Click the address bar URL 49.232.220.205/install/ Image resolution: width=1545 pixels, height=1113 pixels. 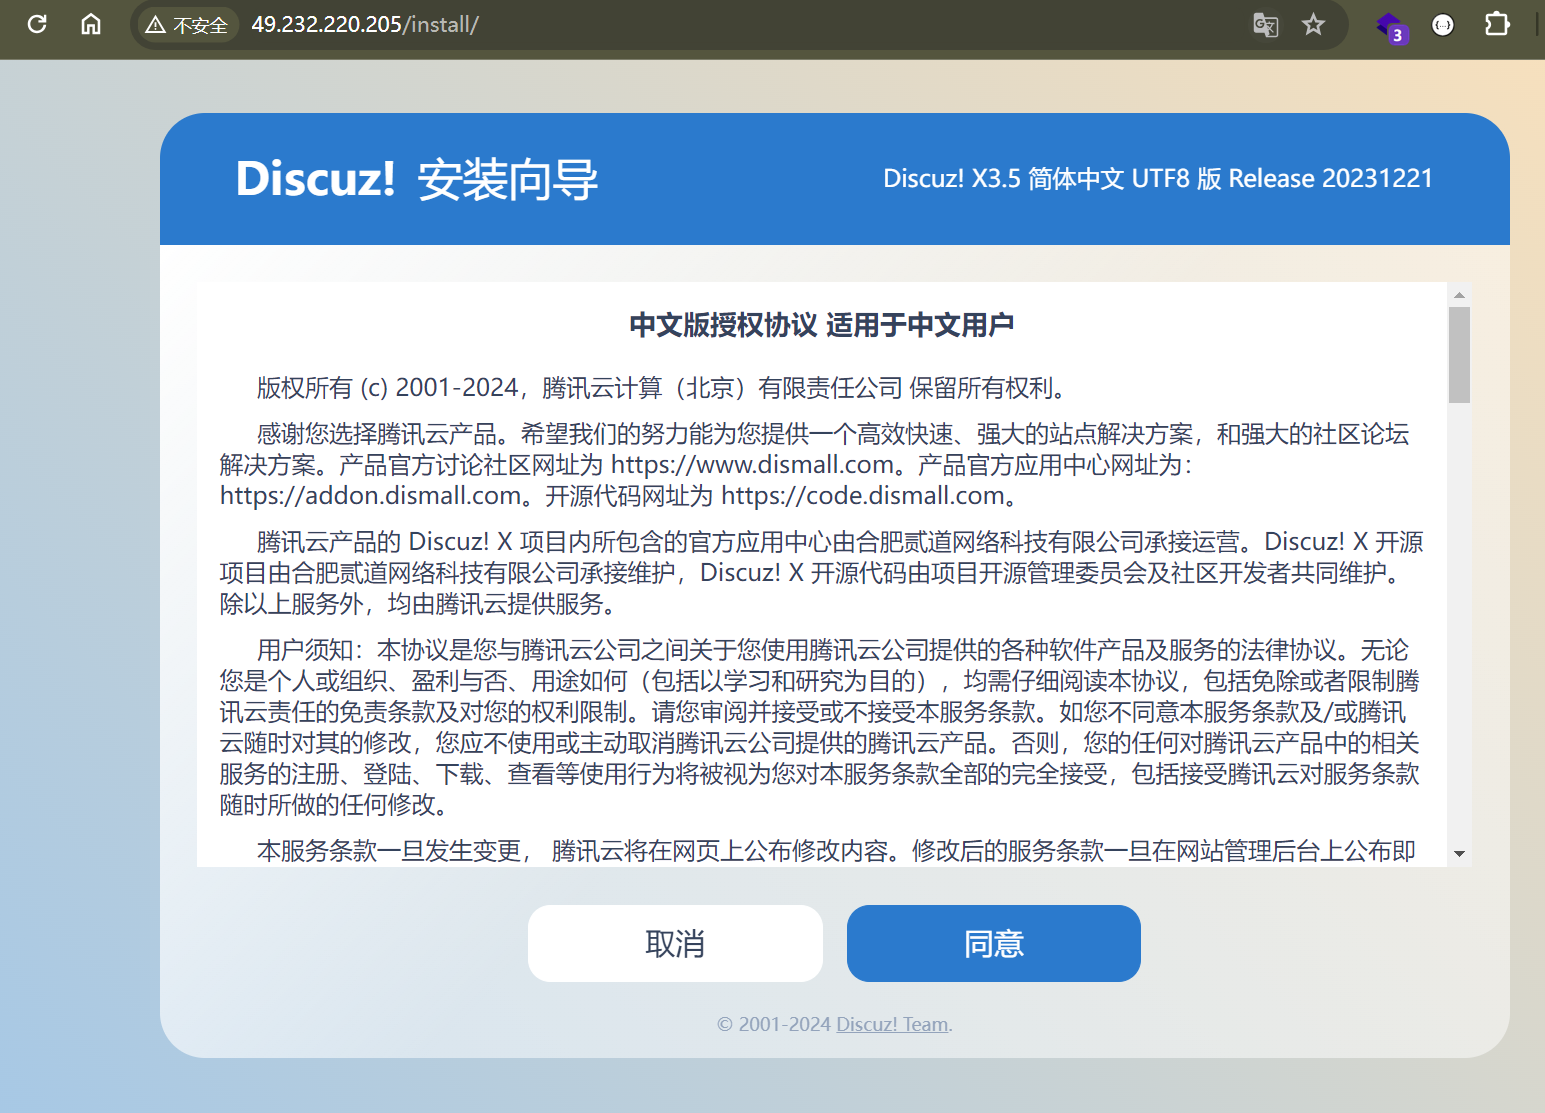point(365,25)
